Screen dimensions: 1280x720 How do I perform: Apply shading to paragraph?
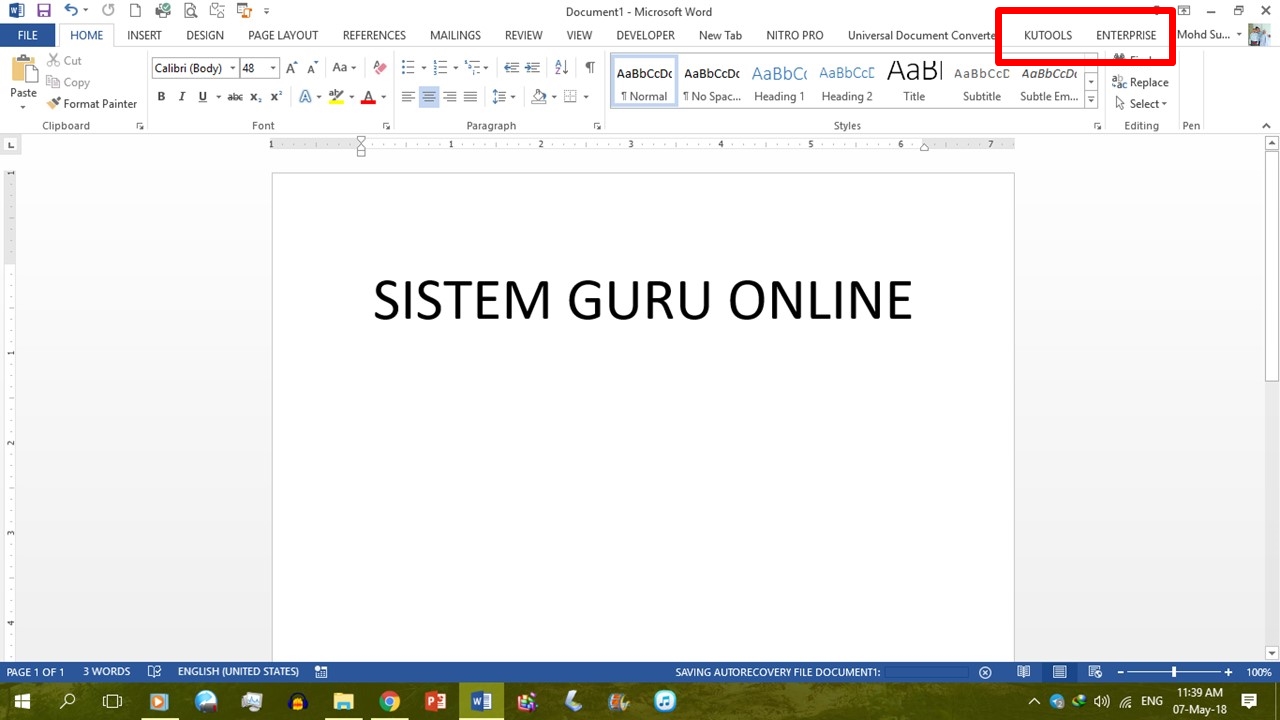click(x=539, y=97)
